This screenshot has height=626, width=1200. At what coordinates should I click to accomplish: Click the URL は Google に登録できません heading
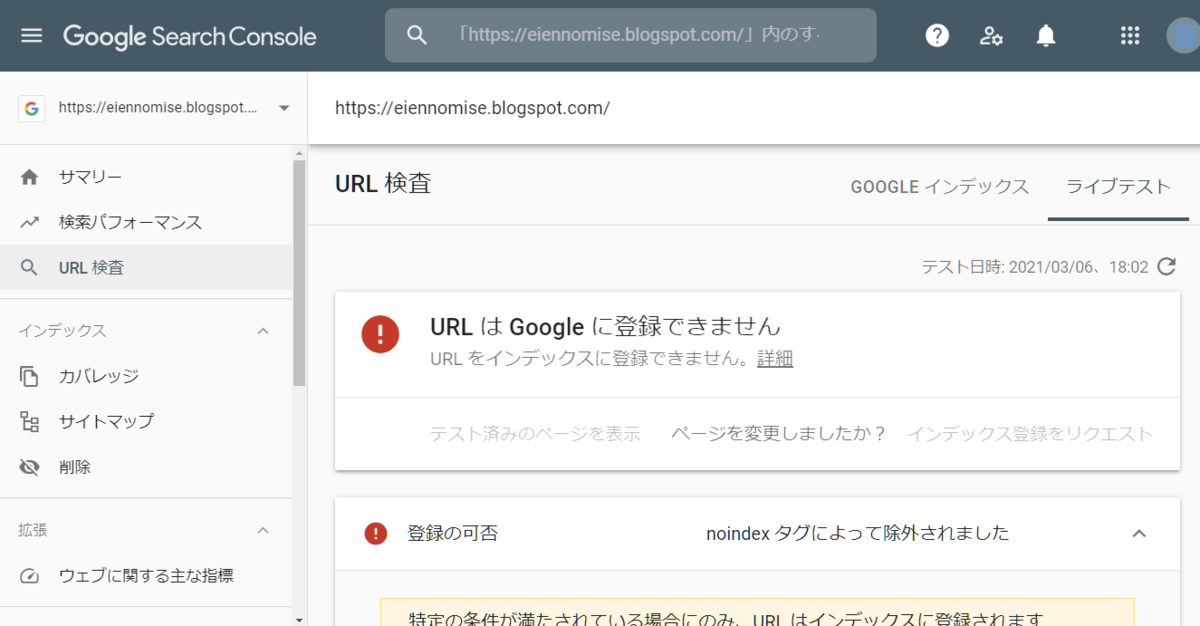pyautogui.click(x=605, y=326)
